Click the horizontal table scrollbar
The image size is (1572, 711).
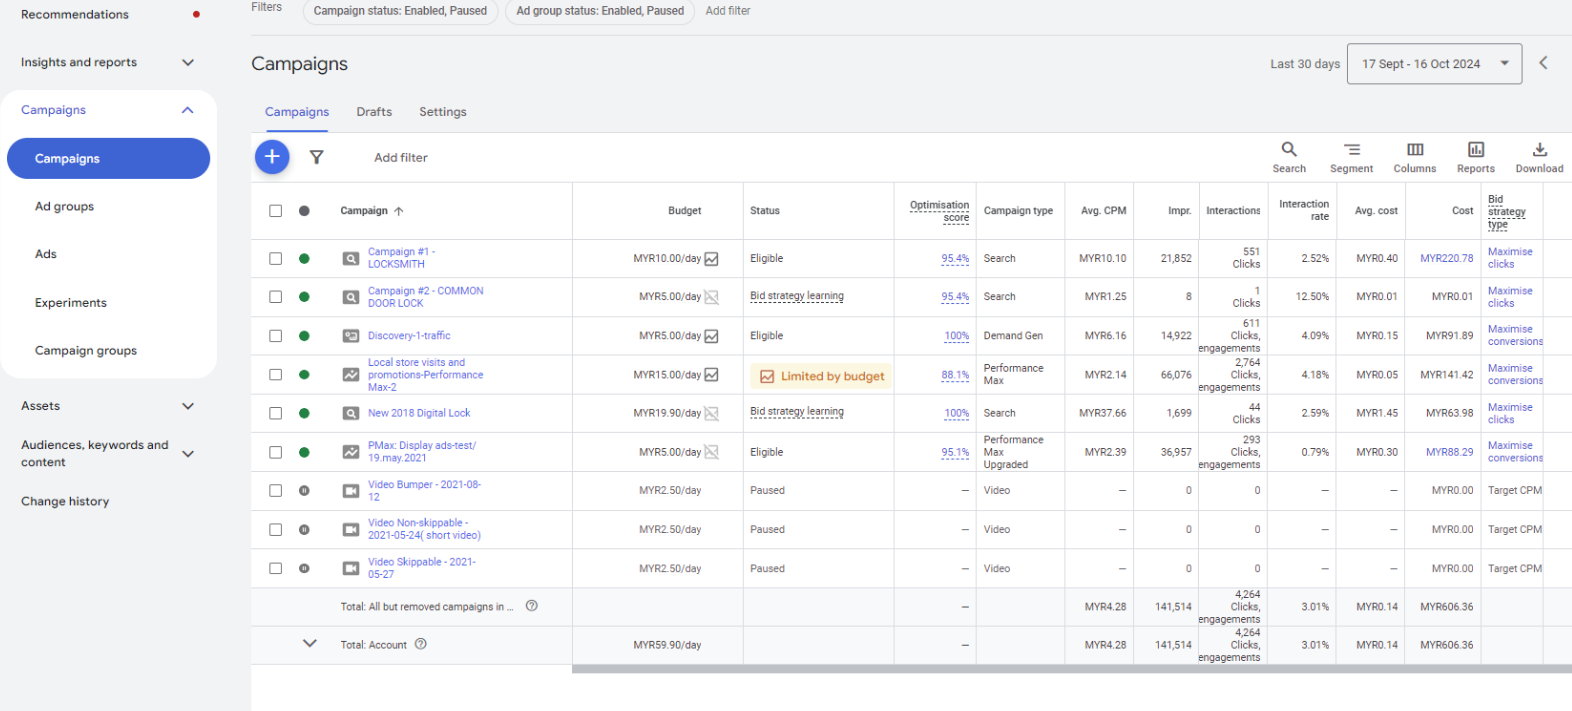(x=1070, y=669)
